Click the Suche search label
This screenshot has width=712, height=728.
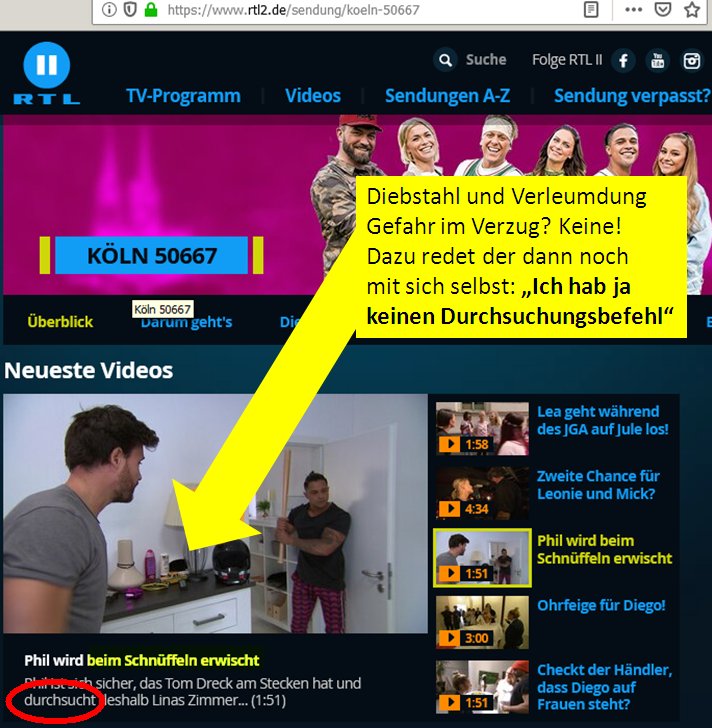pyautogui.click(x=486, y=60)
